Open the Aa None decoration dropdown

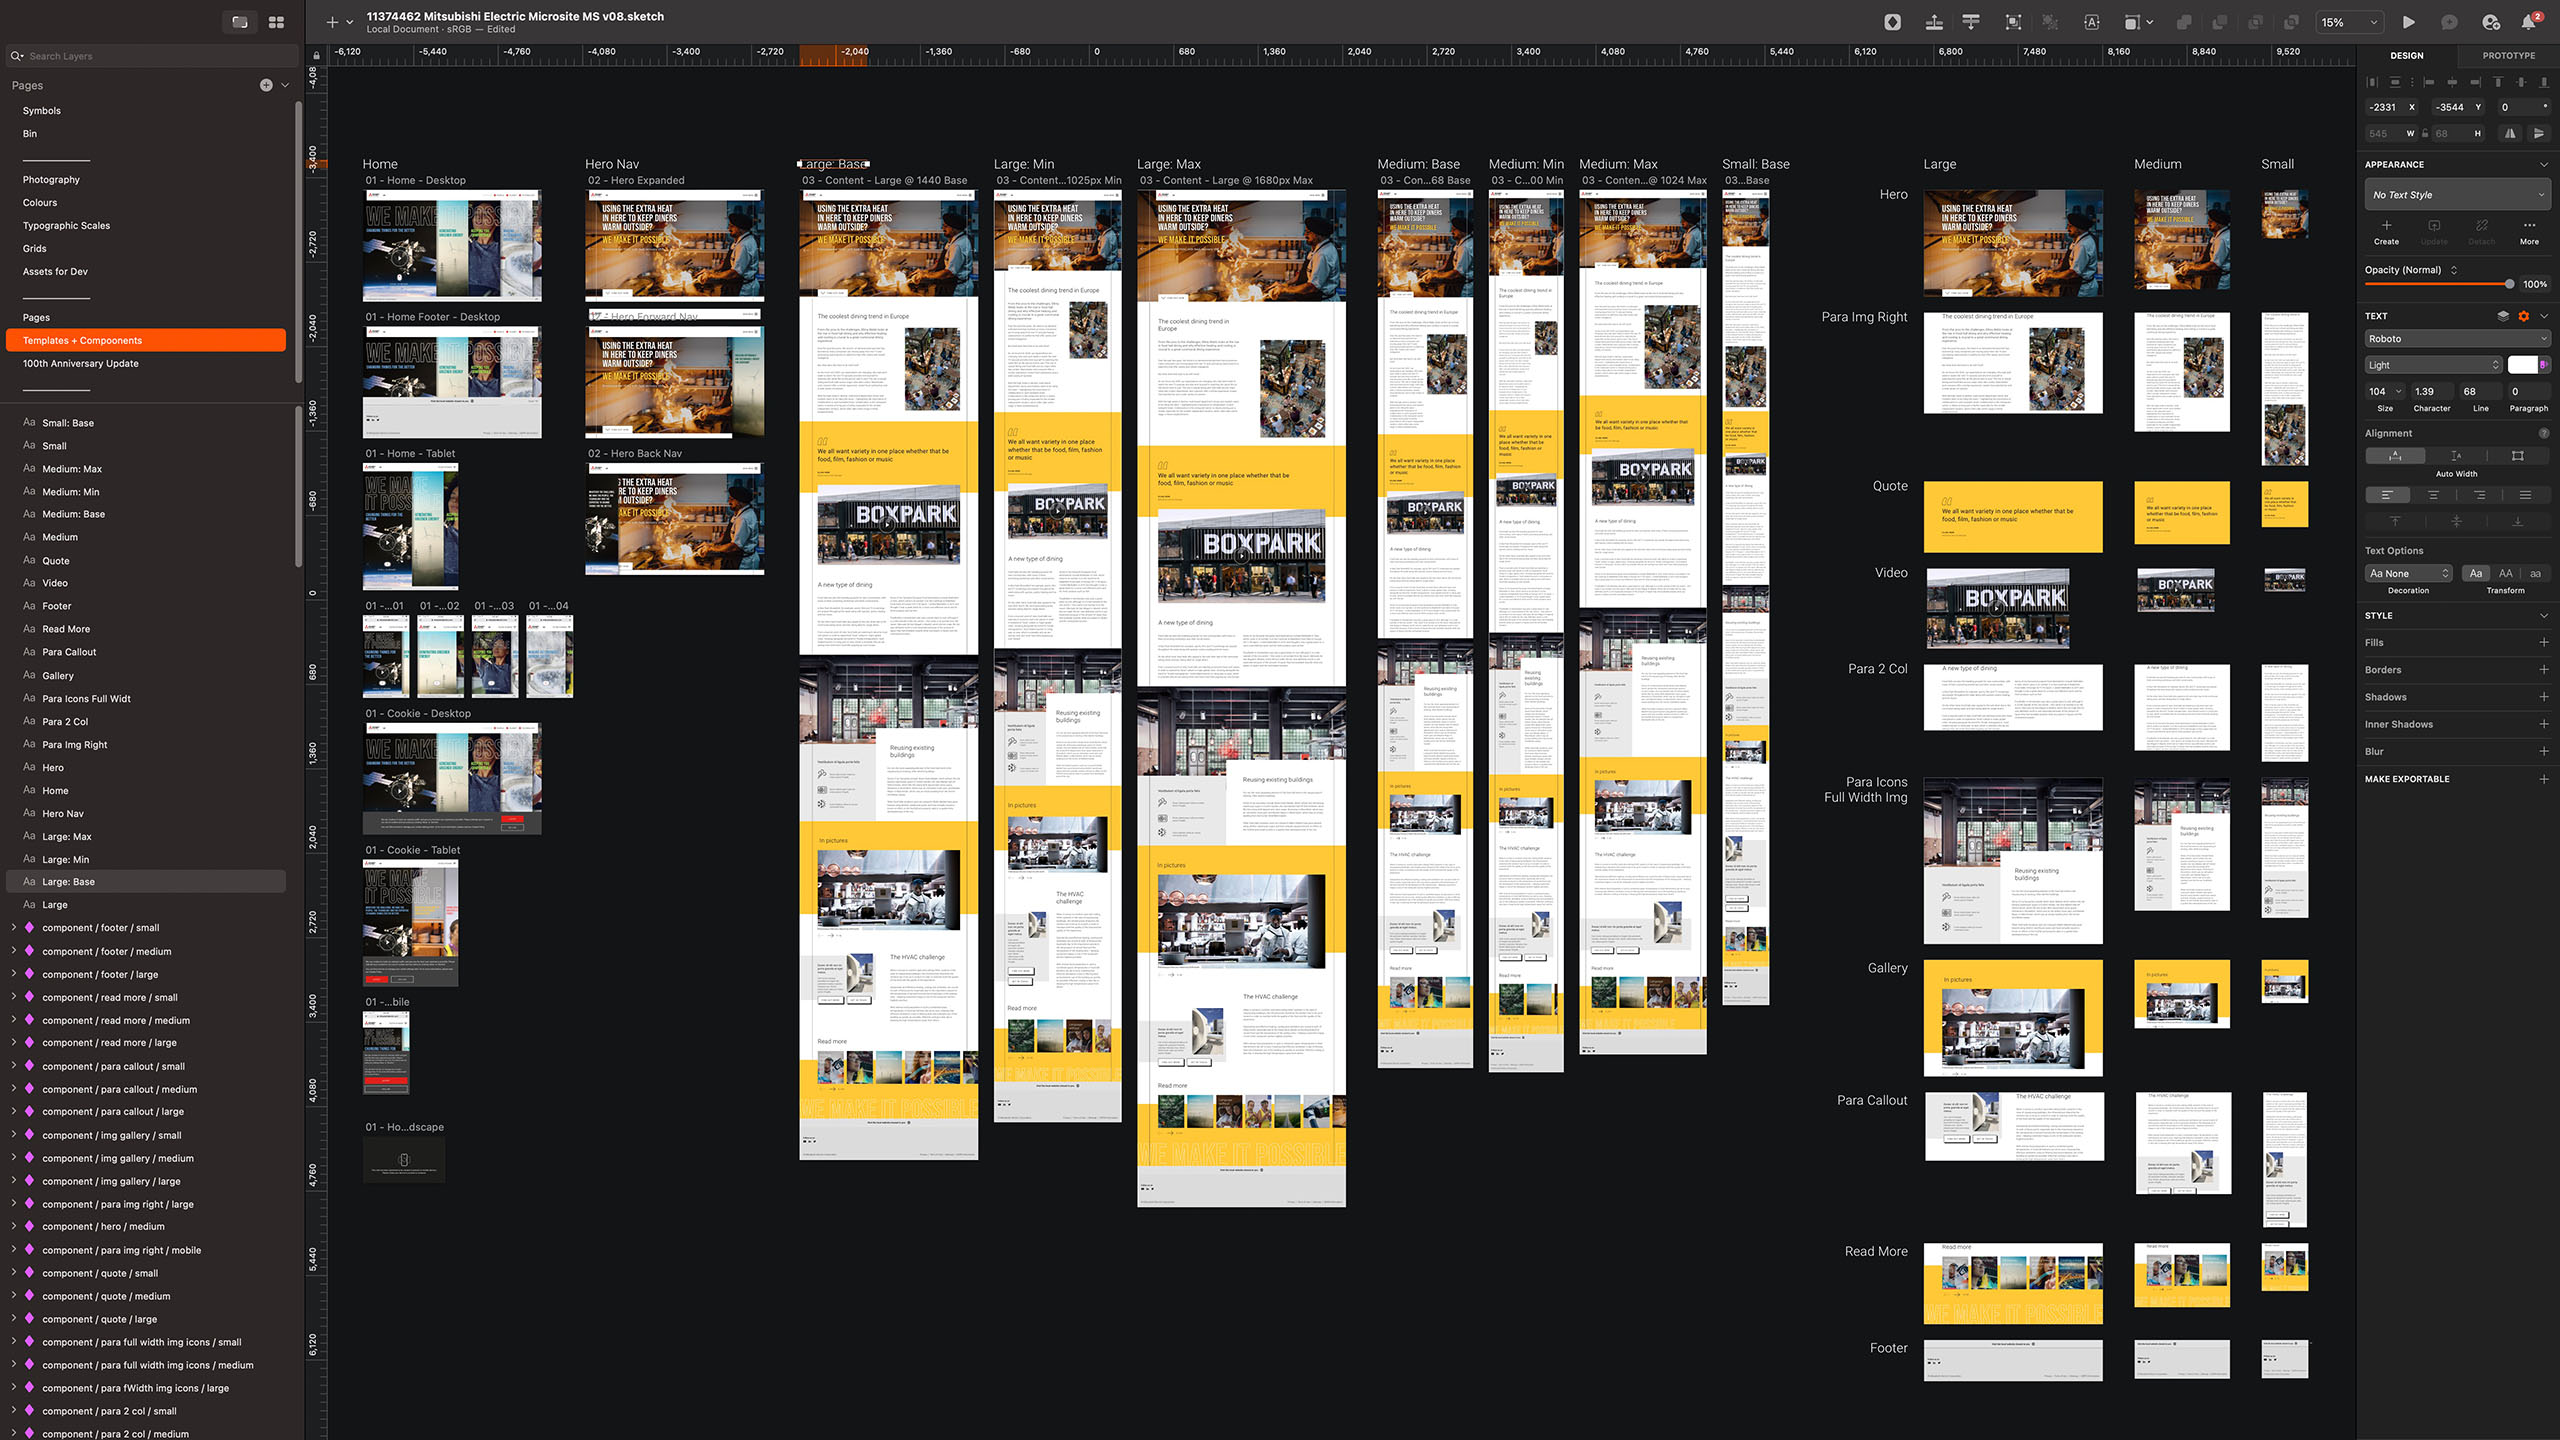pyautogui.click(x=2408, y=573)
